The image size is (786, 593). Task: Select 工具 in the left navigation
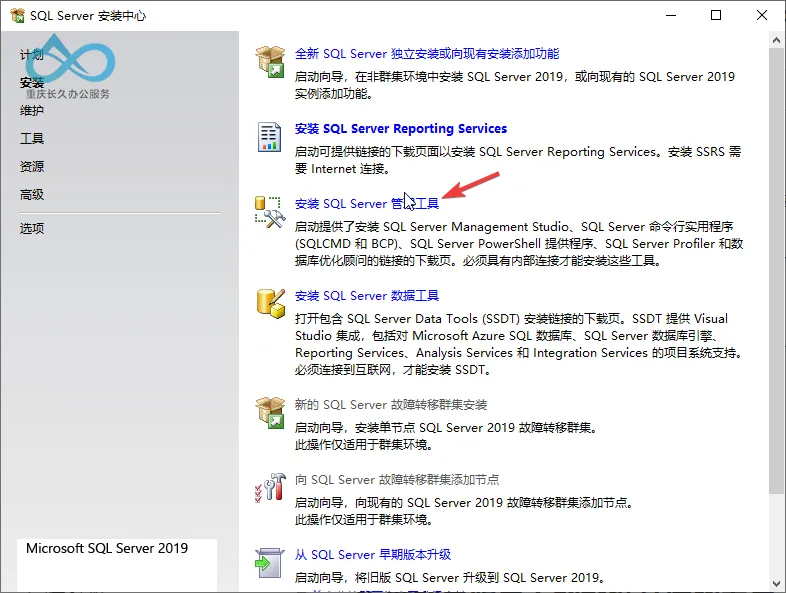32,138
